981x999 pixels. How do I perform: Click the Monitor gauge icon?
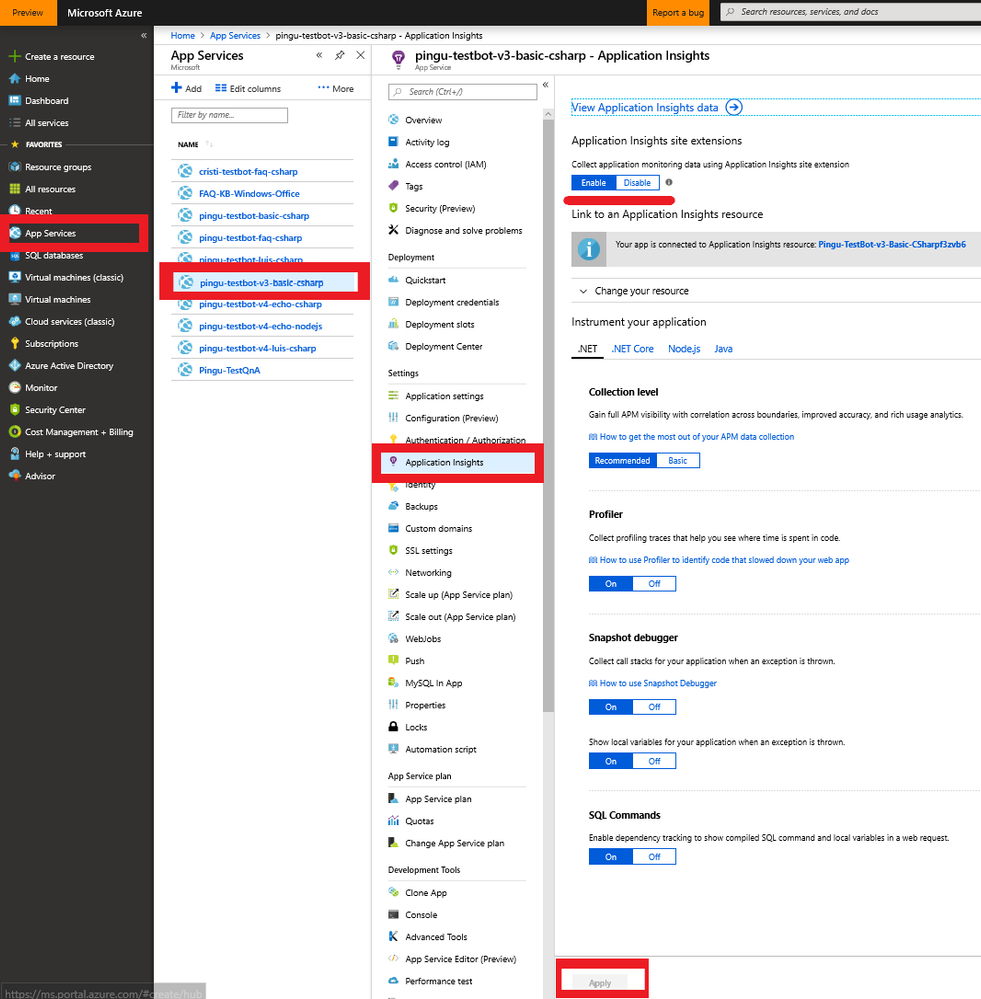15,388
